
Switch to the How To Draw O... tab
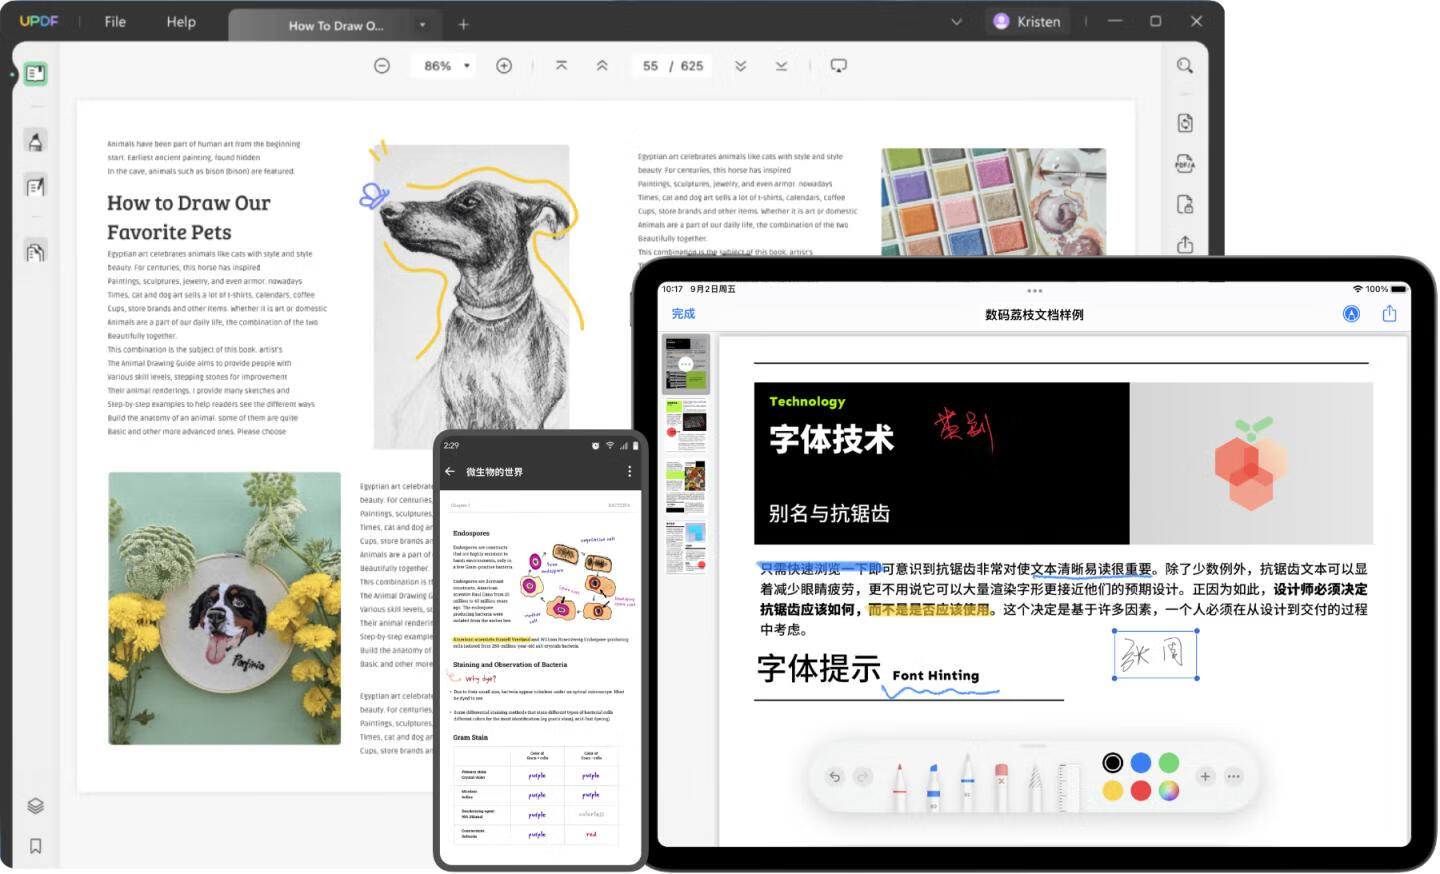point(335,25)
